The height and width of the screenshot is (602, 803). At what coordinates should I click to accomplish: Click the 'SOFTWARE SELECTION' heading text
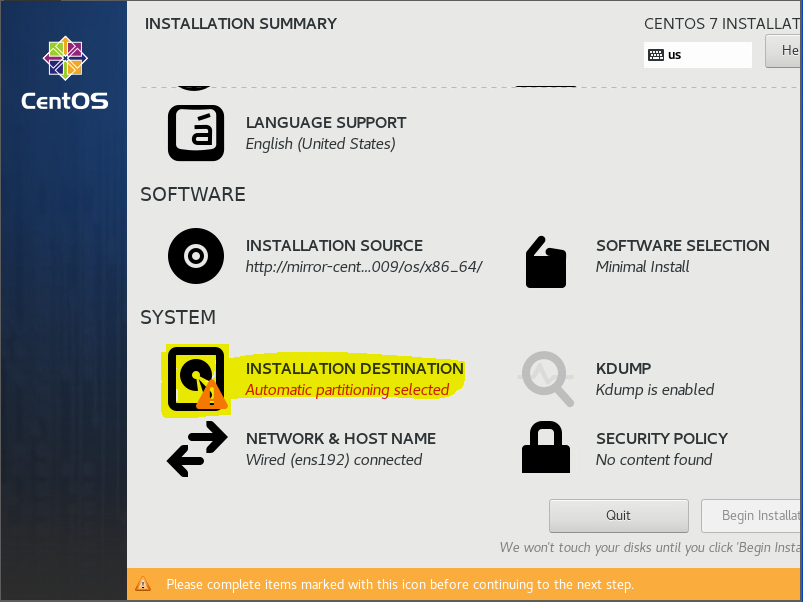click(x=682, y=246)
